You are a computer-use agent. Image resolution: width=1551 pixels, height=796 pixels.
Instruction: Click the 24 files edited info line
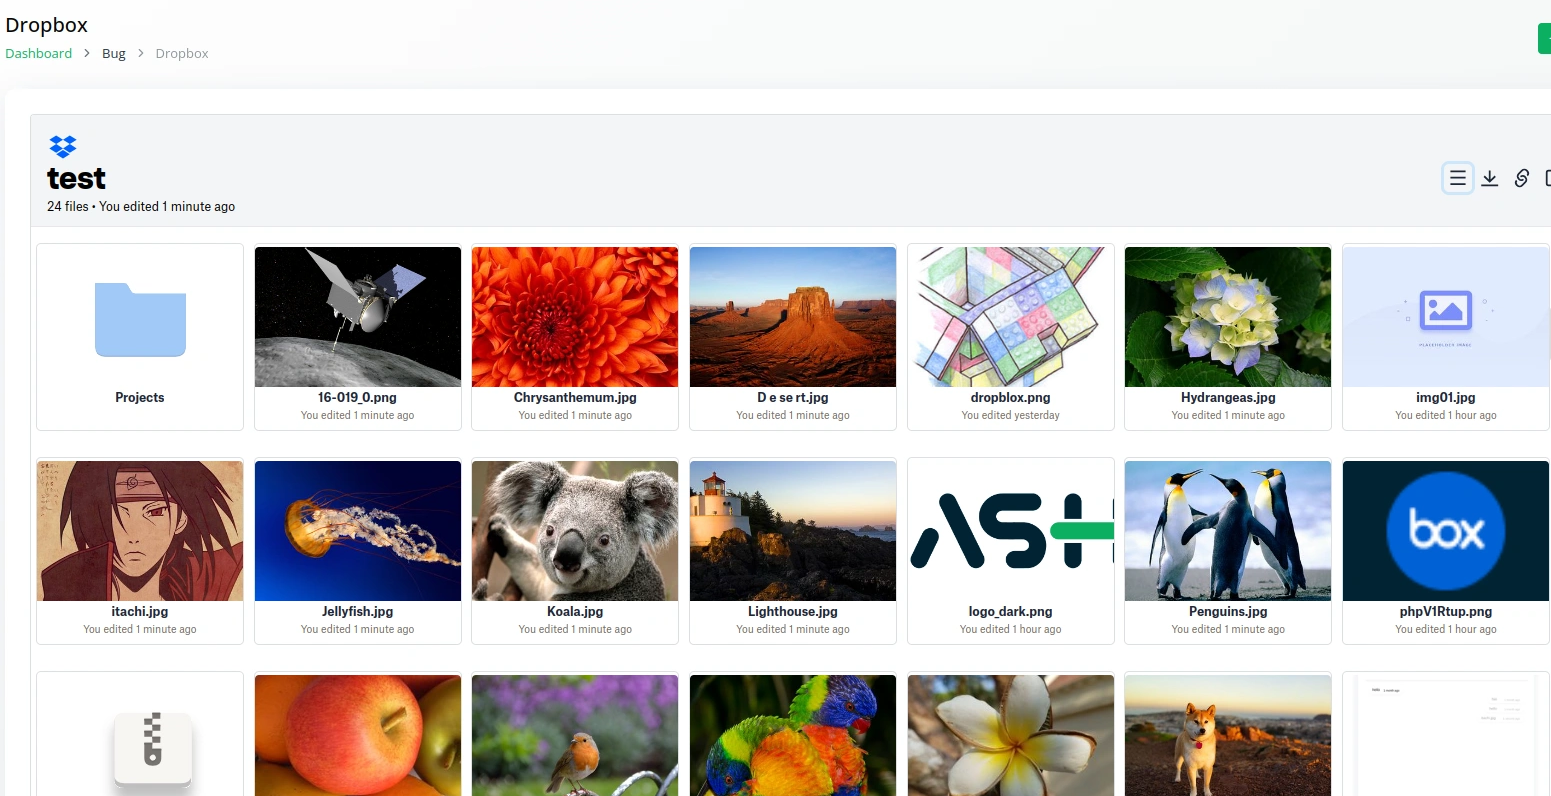141,207
